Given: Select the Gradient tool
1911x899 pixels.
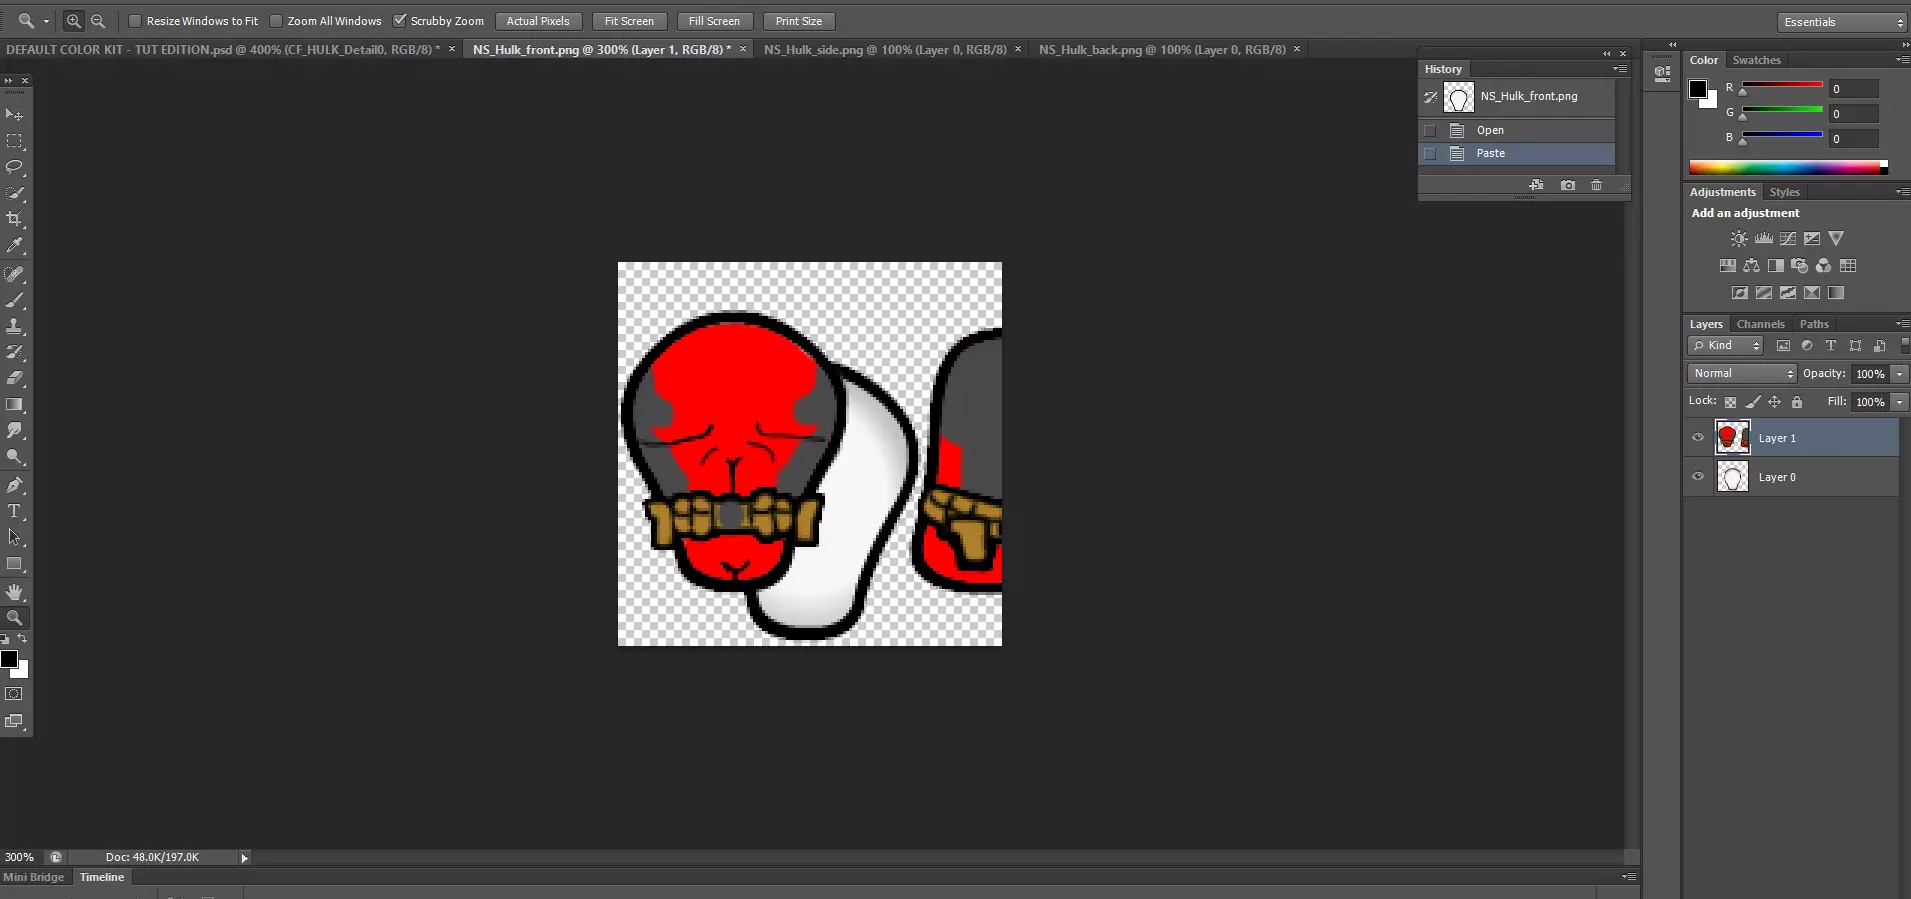Looking at the screenshot, I should coord(14,404).
